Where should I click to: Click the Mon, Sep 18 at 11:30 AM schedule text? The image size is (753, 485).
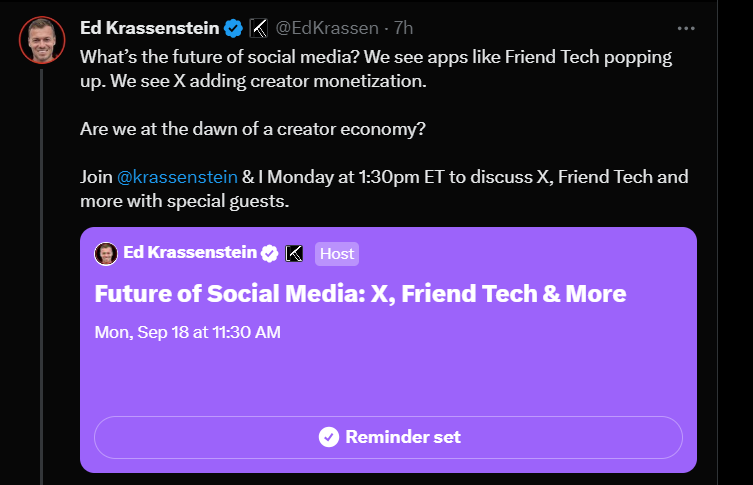pyautogui.click(x=187, y=331)
